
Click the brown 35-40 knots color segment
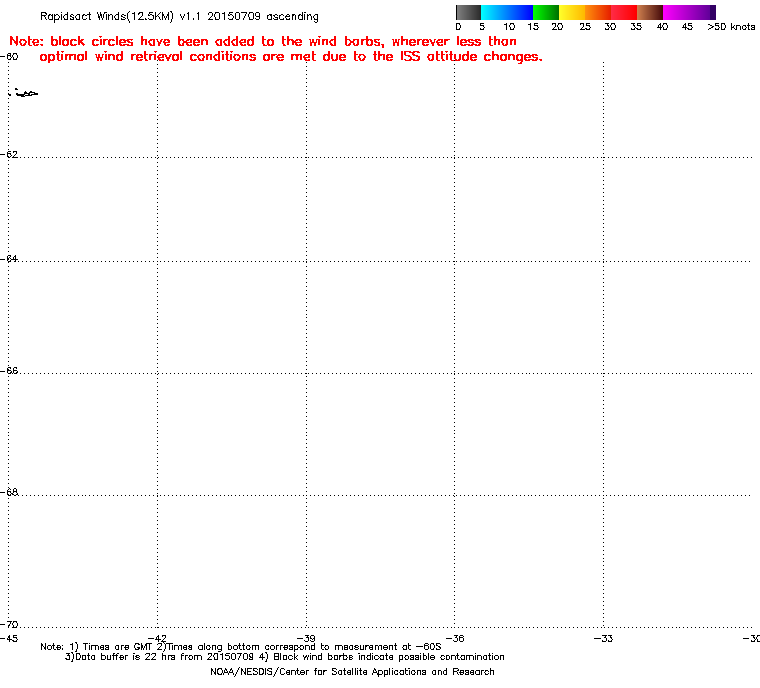[x=650, y=12]
